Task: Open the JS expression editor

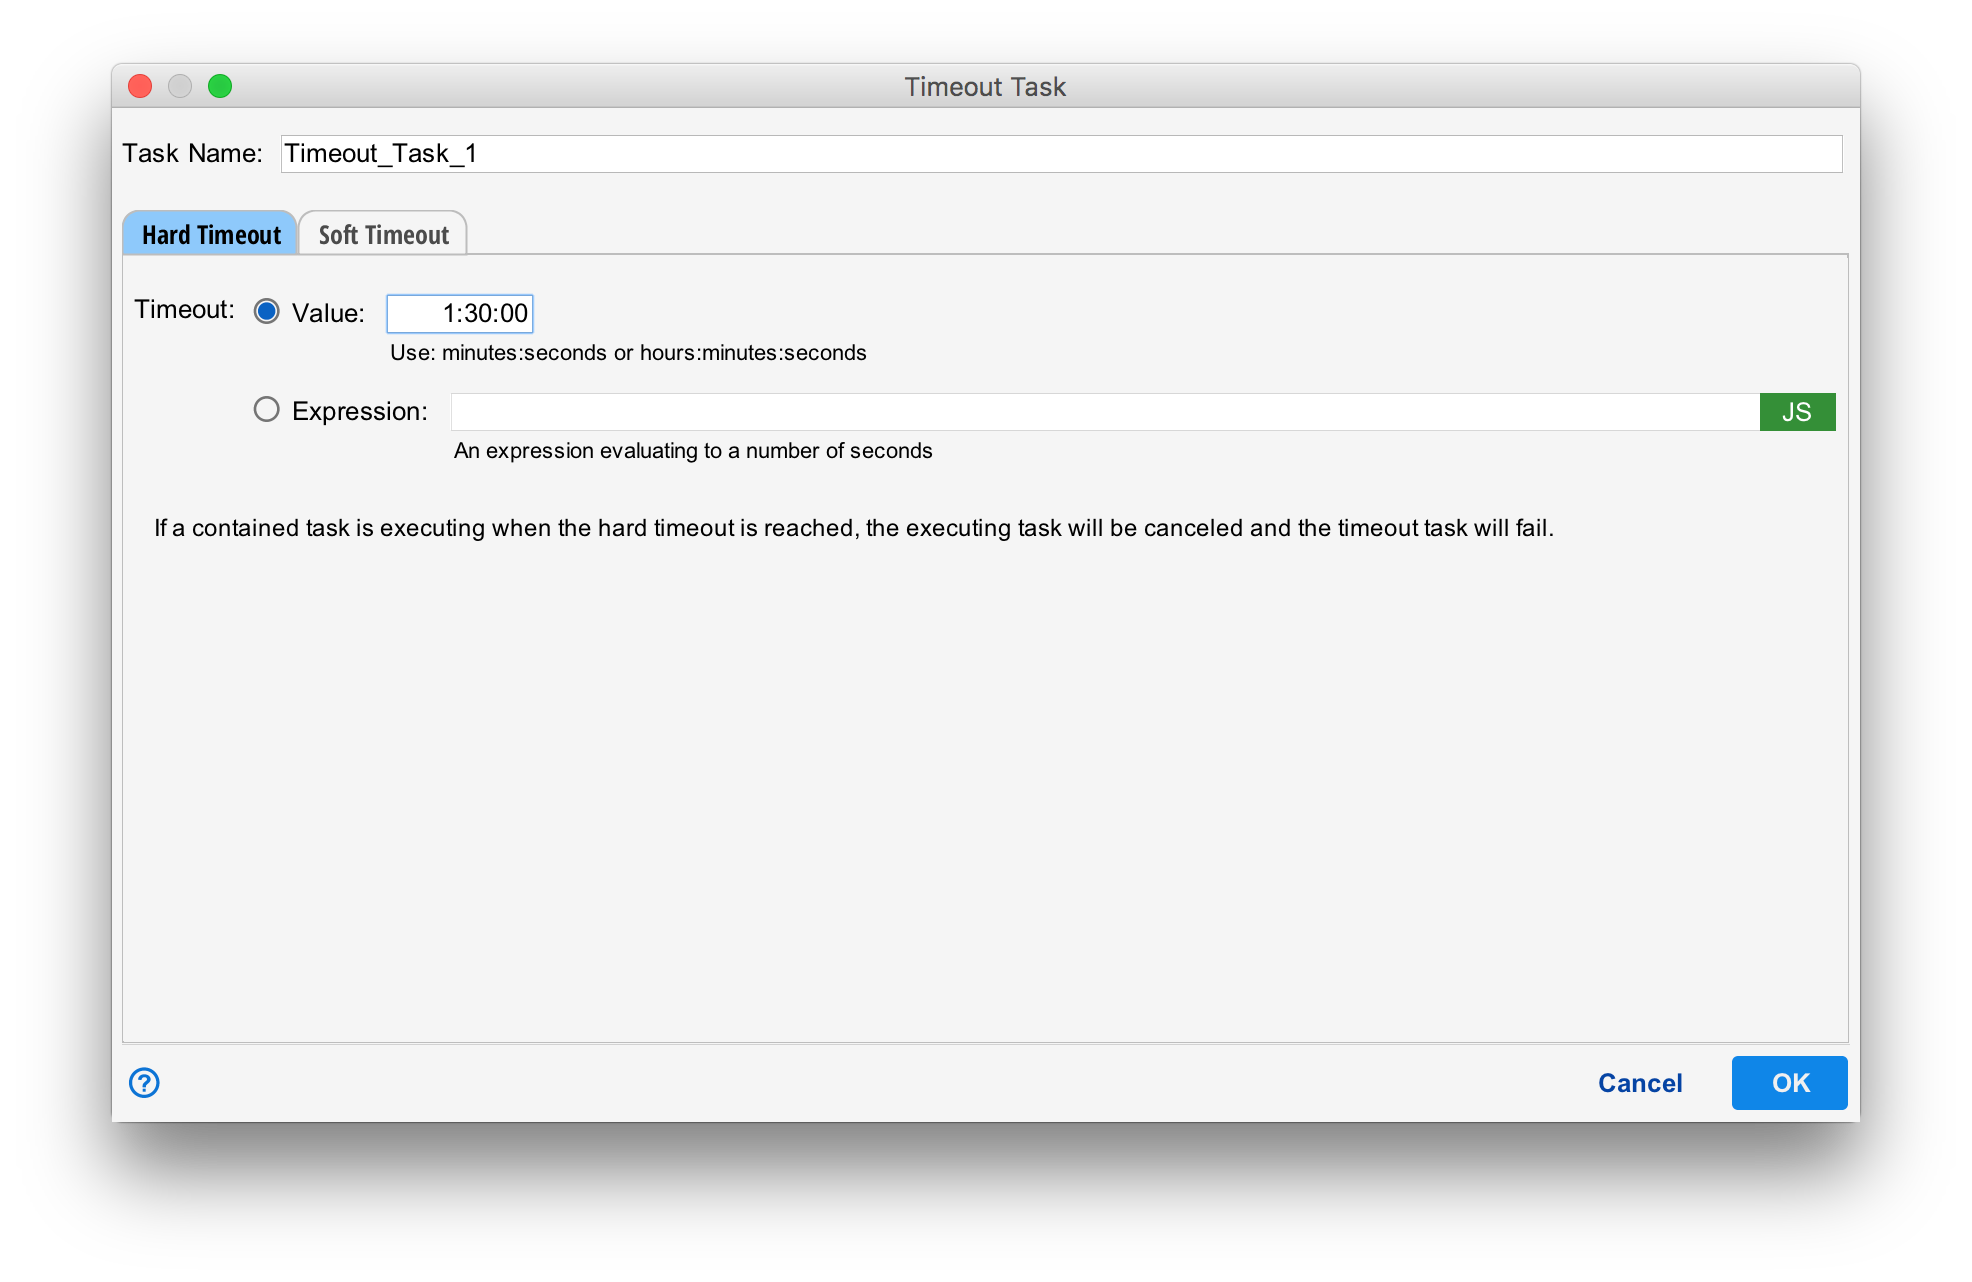Action: tap(1796, 411)
